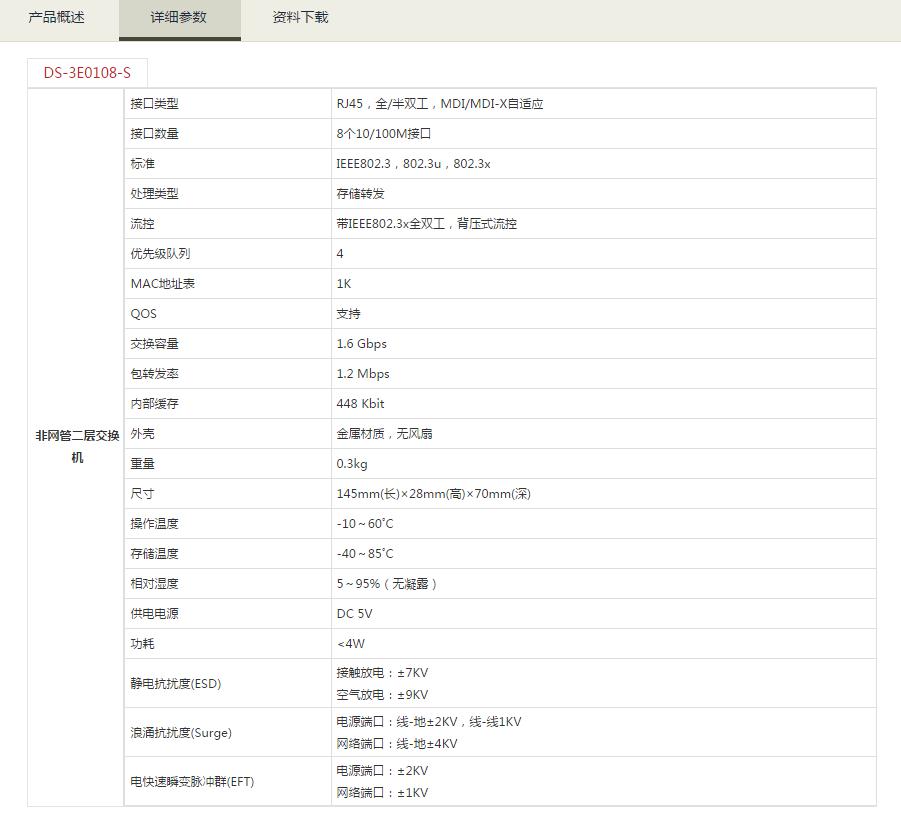Image resolution: width=901 pixels, height=832 pixels.
Task: Click the 1.2 Mbps forwarding rate value
Action: tap(363, 374)
